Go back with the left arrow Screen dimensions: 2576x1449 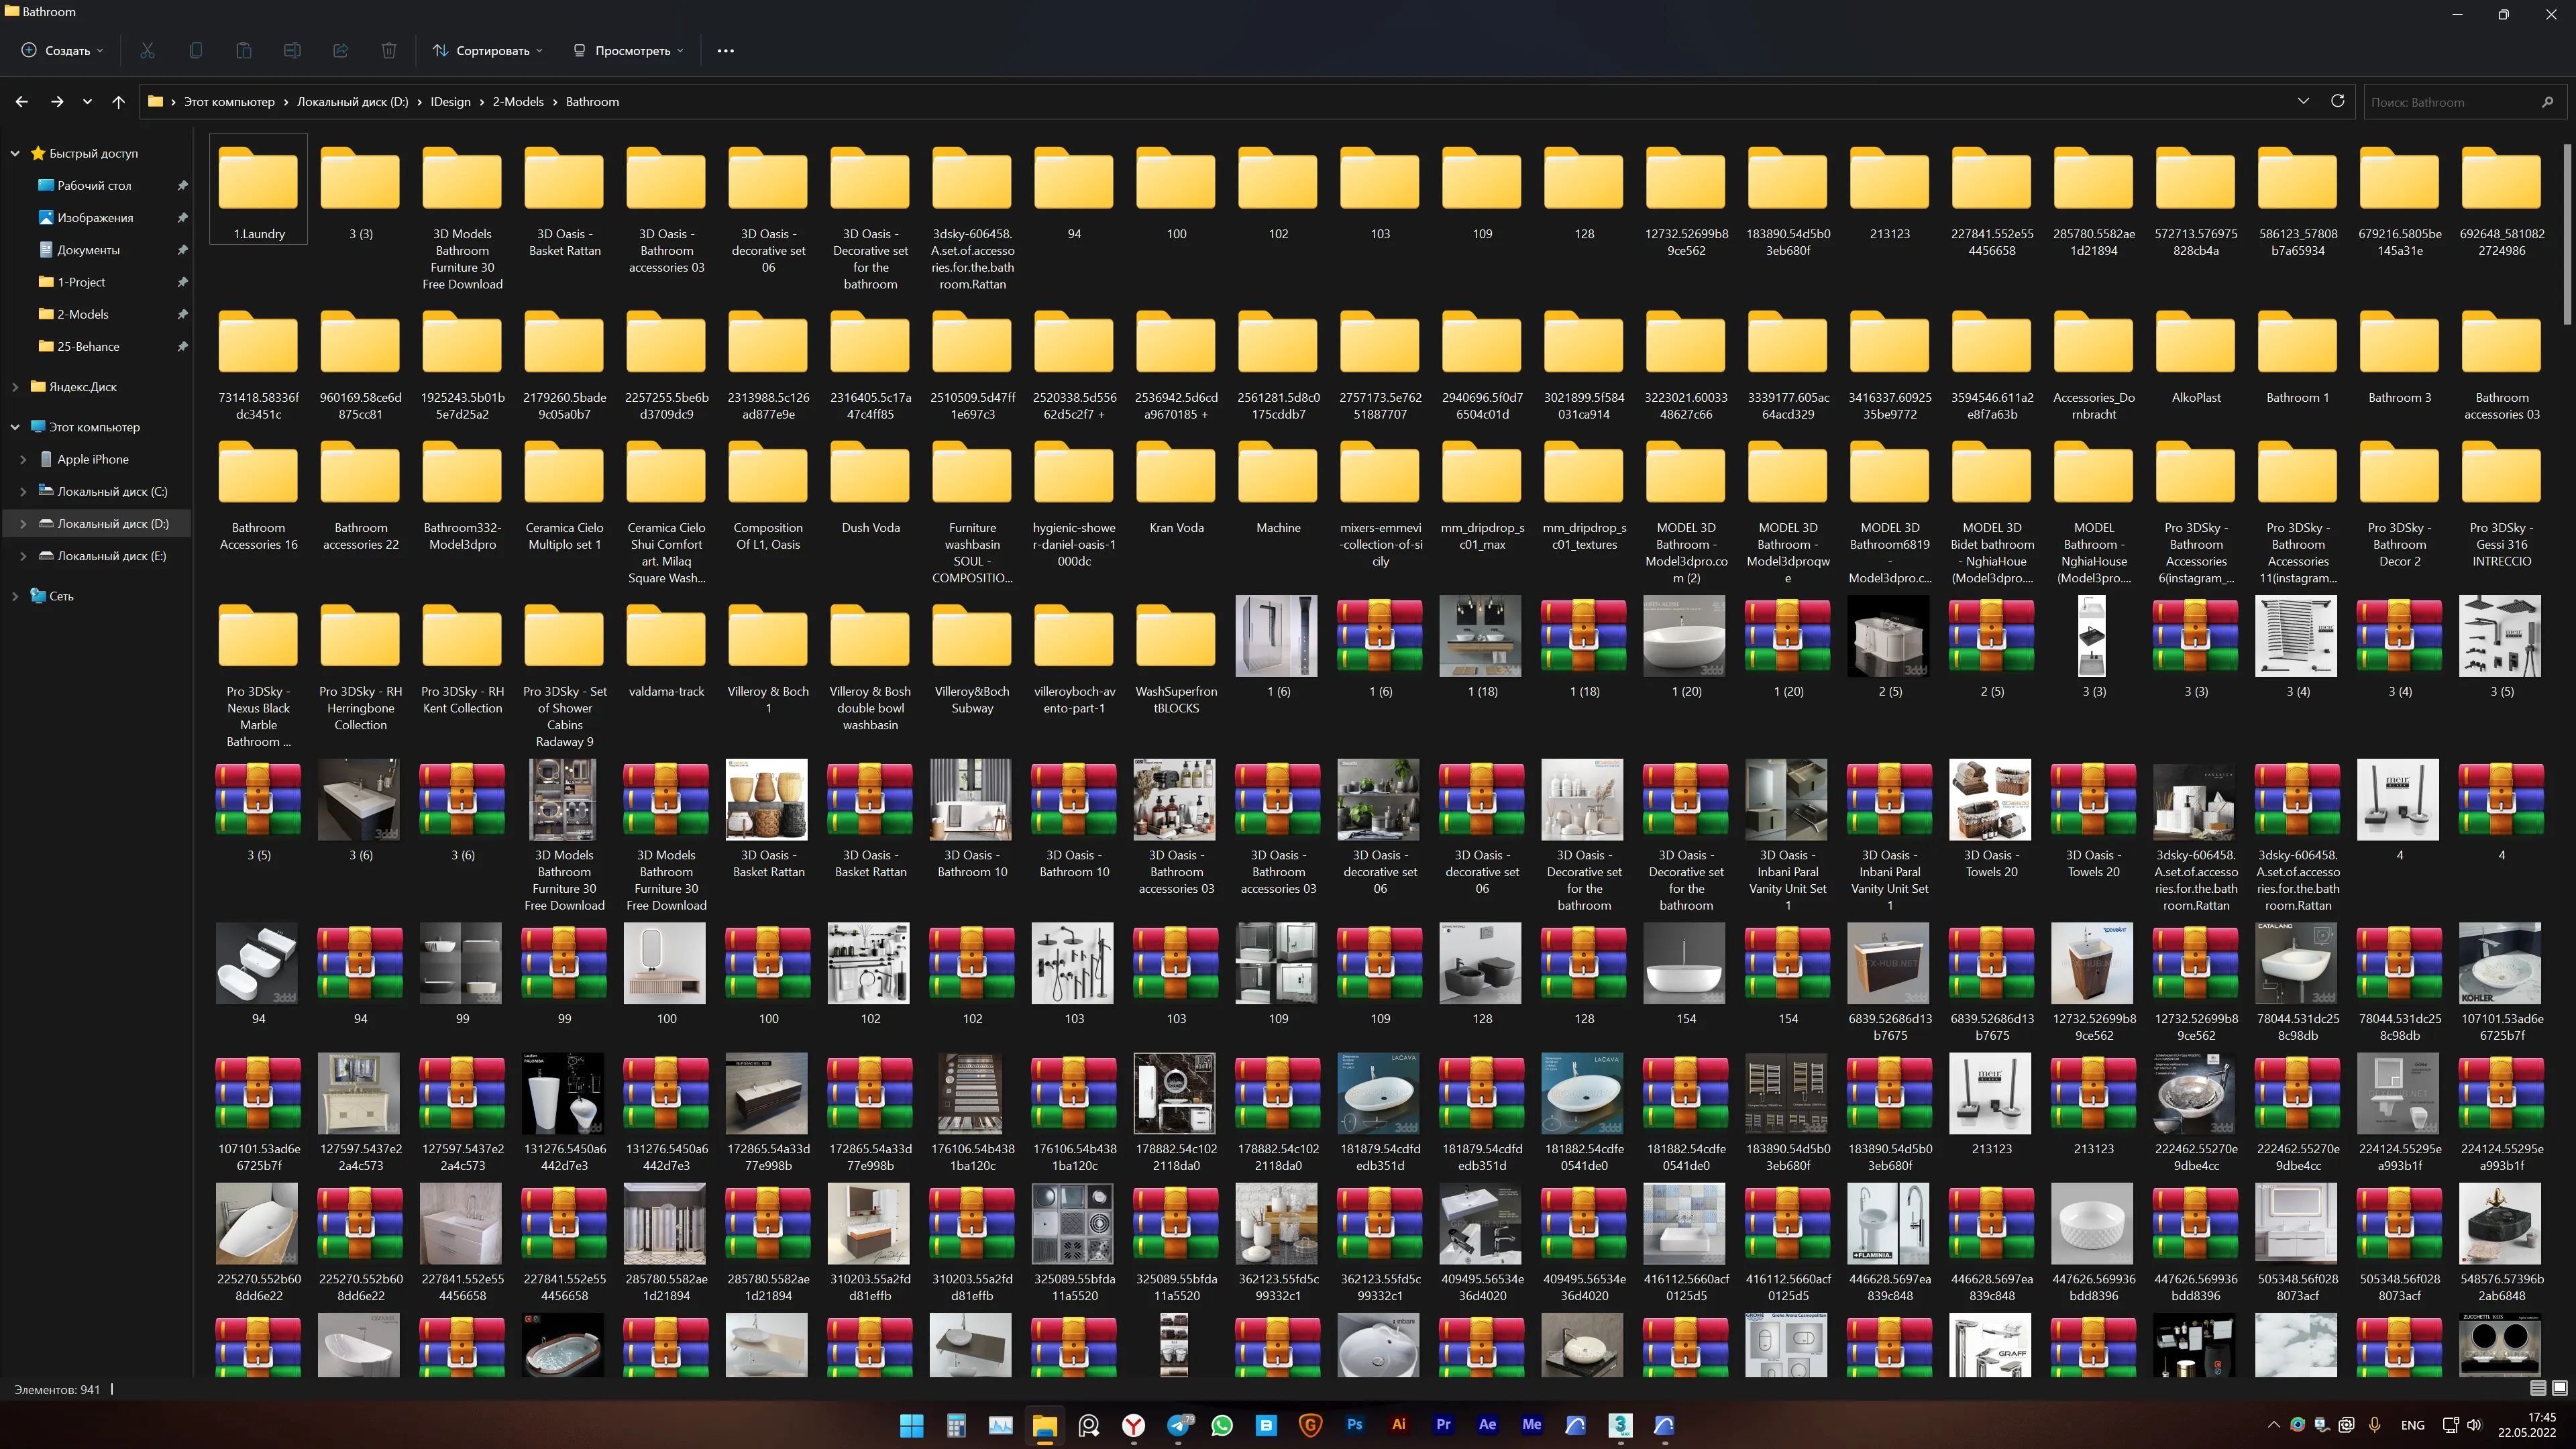point(22,102)
